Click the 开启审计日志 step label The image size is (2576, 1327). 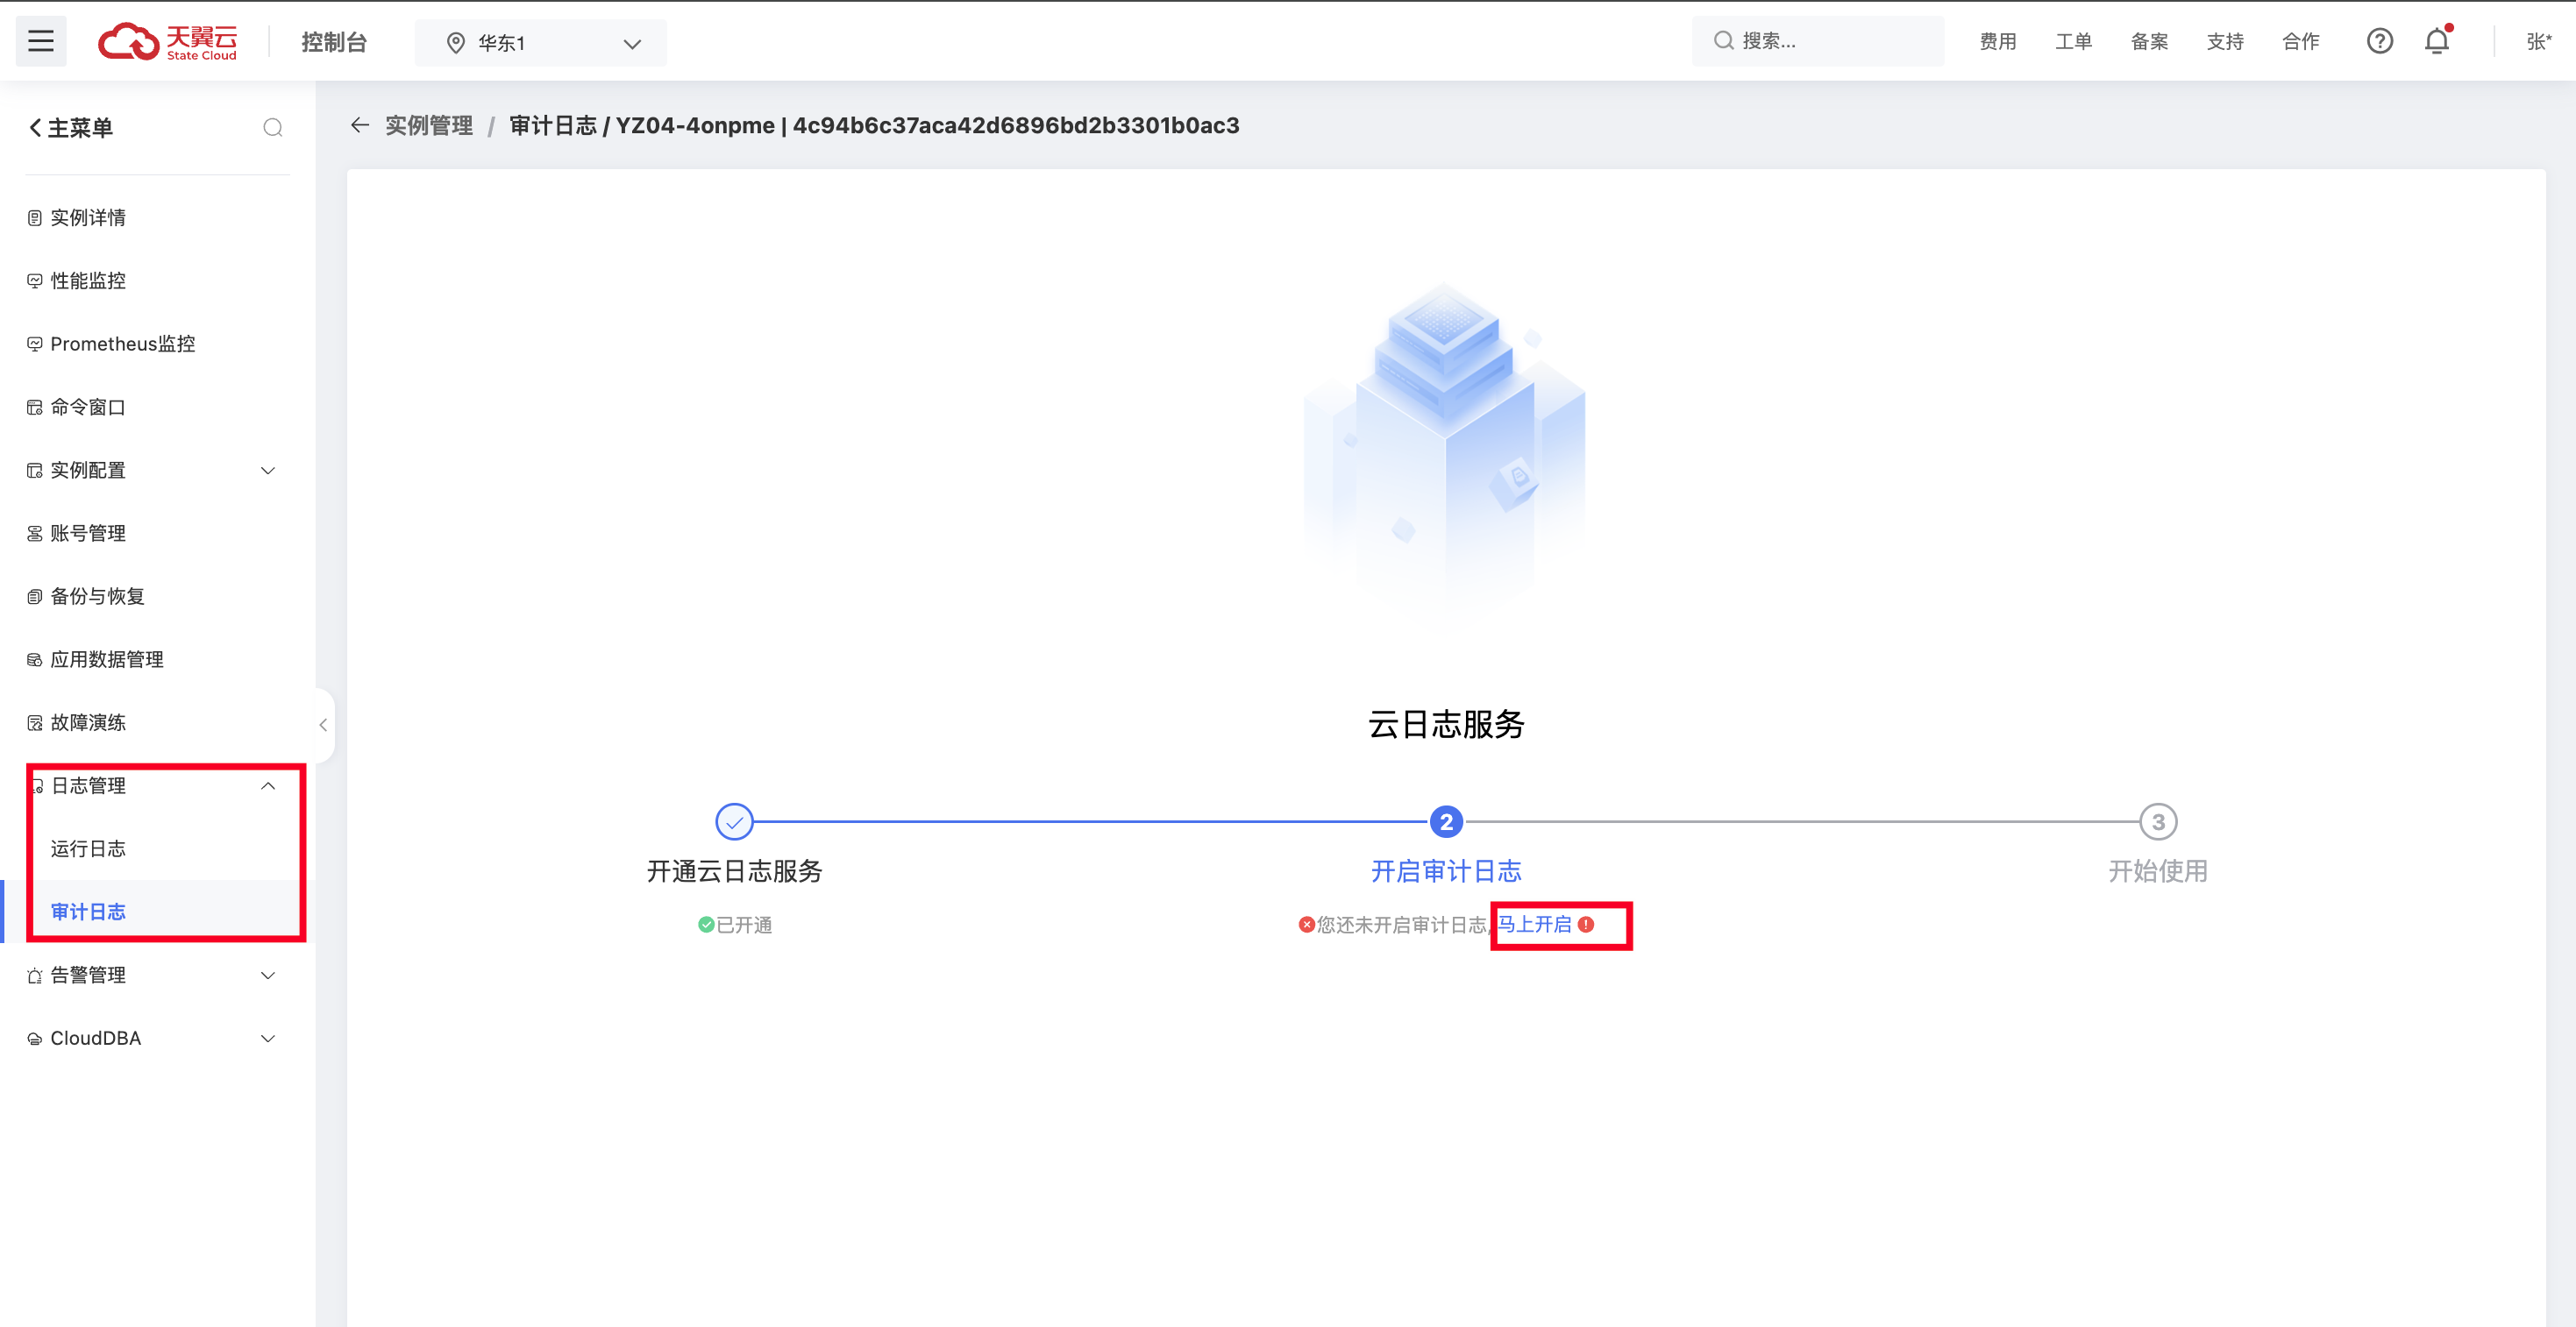[x=1446, y=871]
